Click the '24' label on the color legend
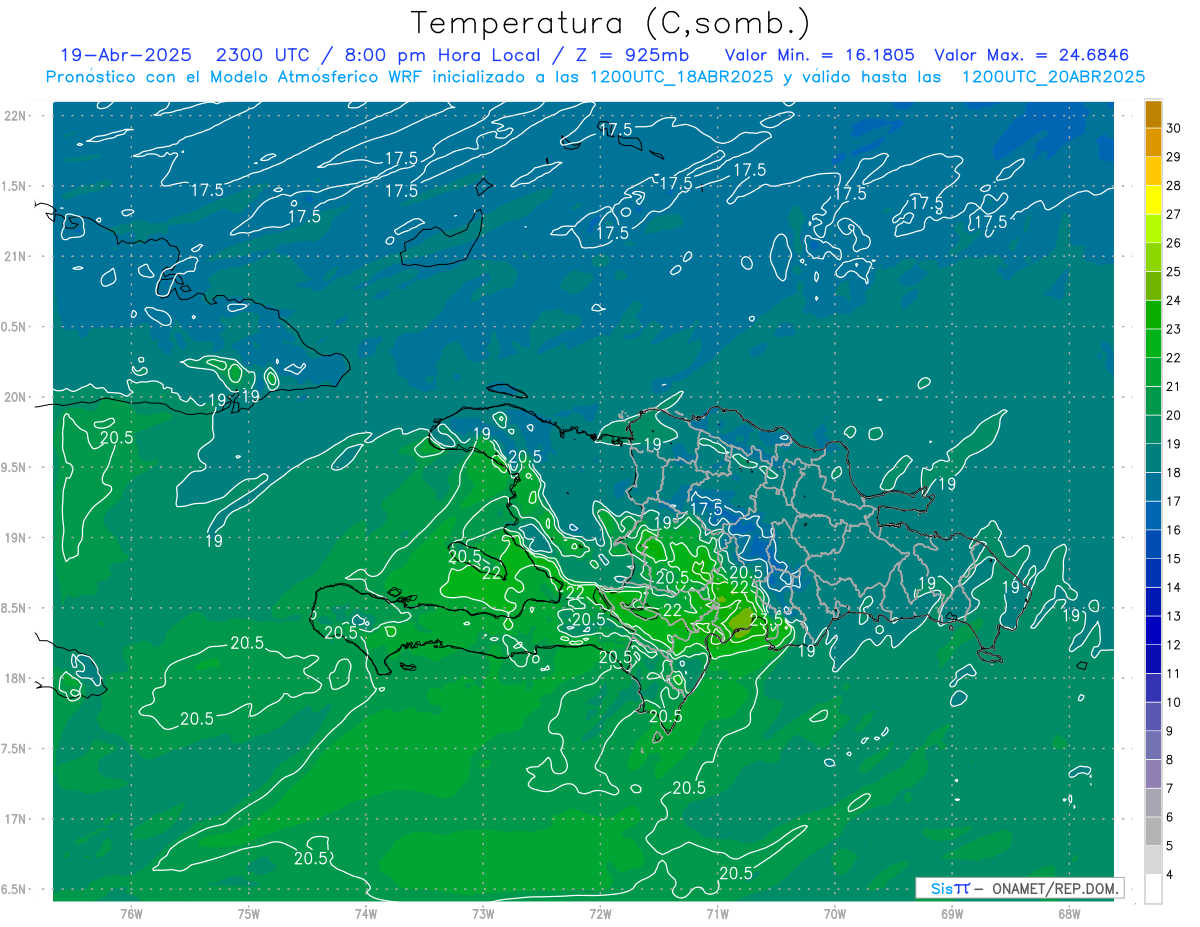 tap(1174, 300)
